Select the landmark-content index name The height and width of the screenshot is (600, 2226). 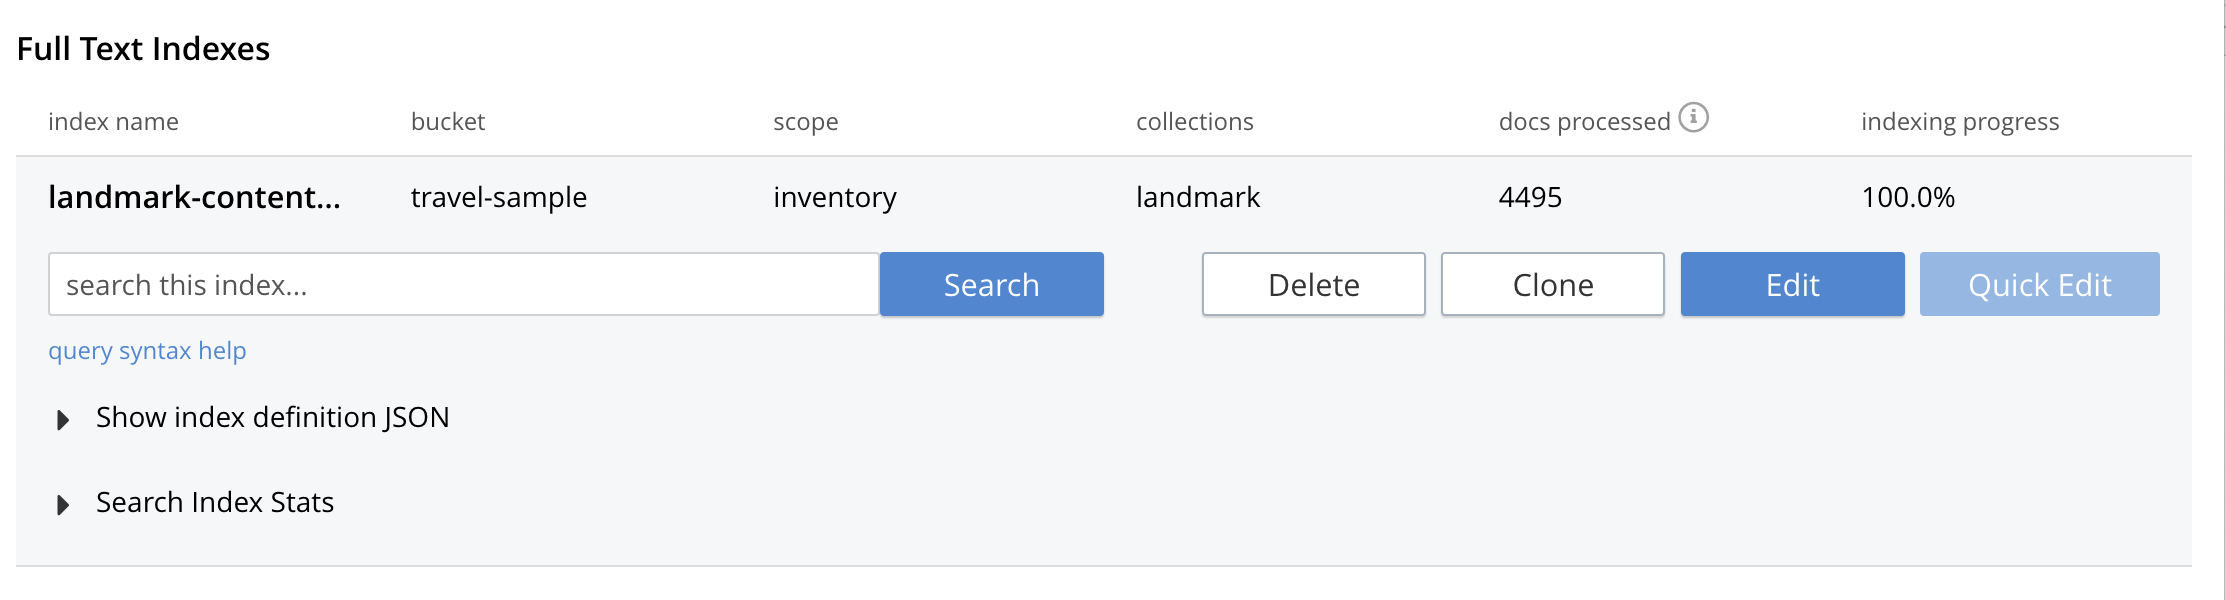(194, 198)
